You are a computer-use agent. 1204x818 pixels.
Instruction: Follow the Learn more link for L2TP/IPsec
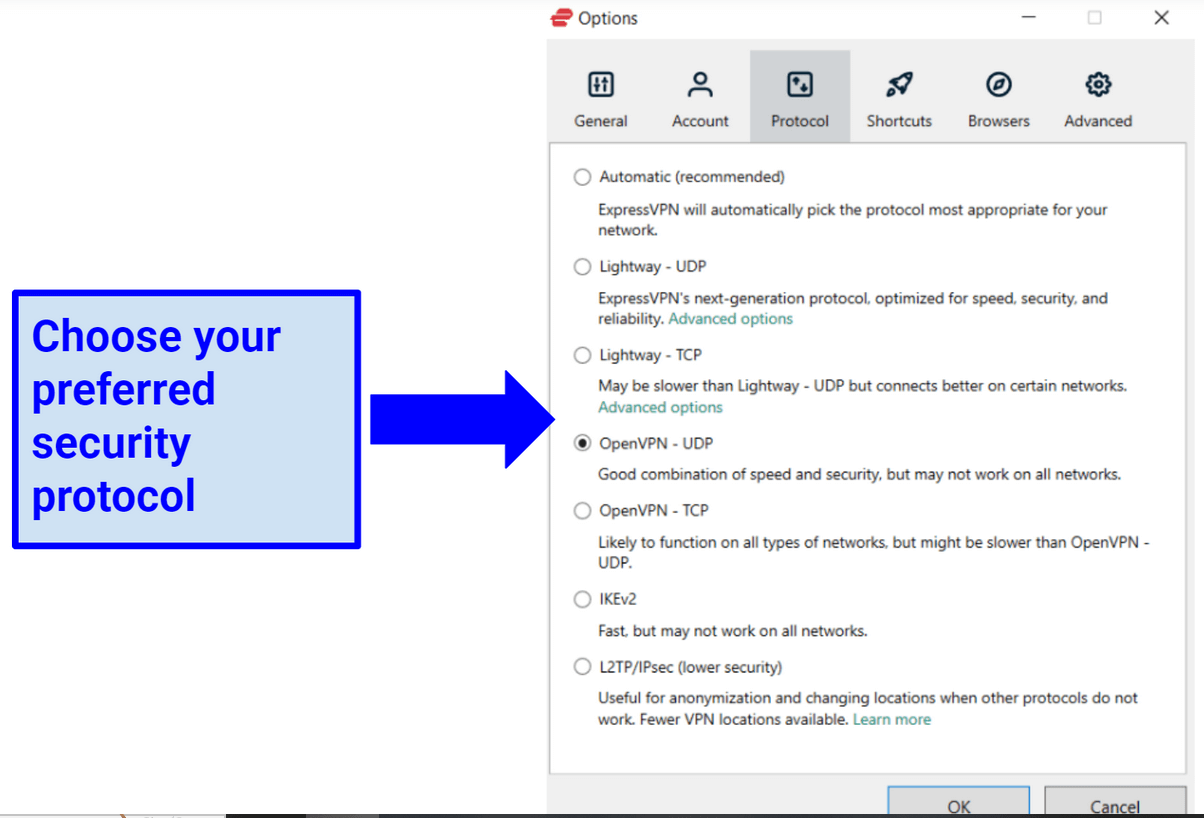pos(892,719)
